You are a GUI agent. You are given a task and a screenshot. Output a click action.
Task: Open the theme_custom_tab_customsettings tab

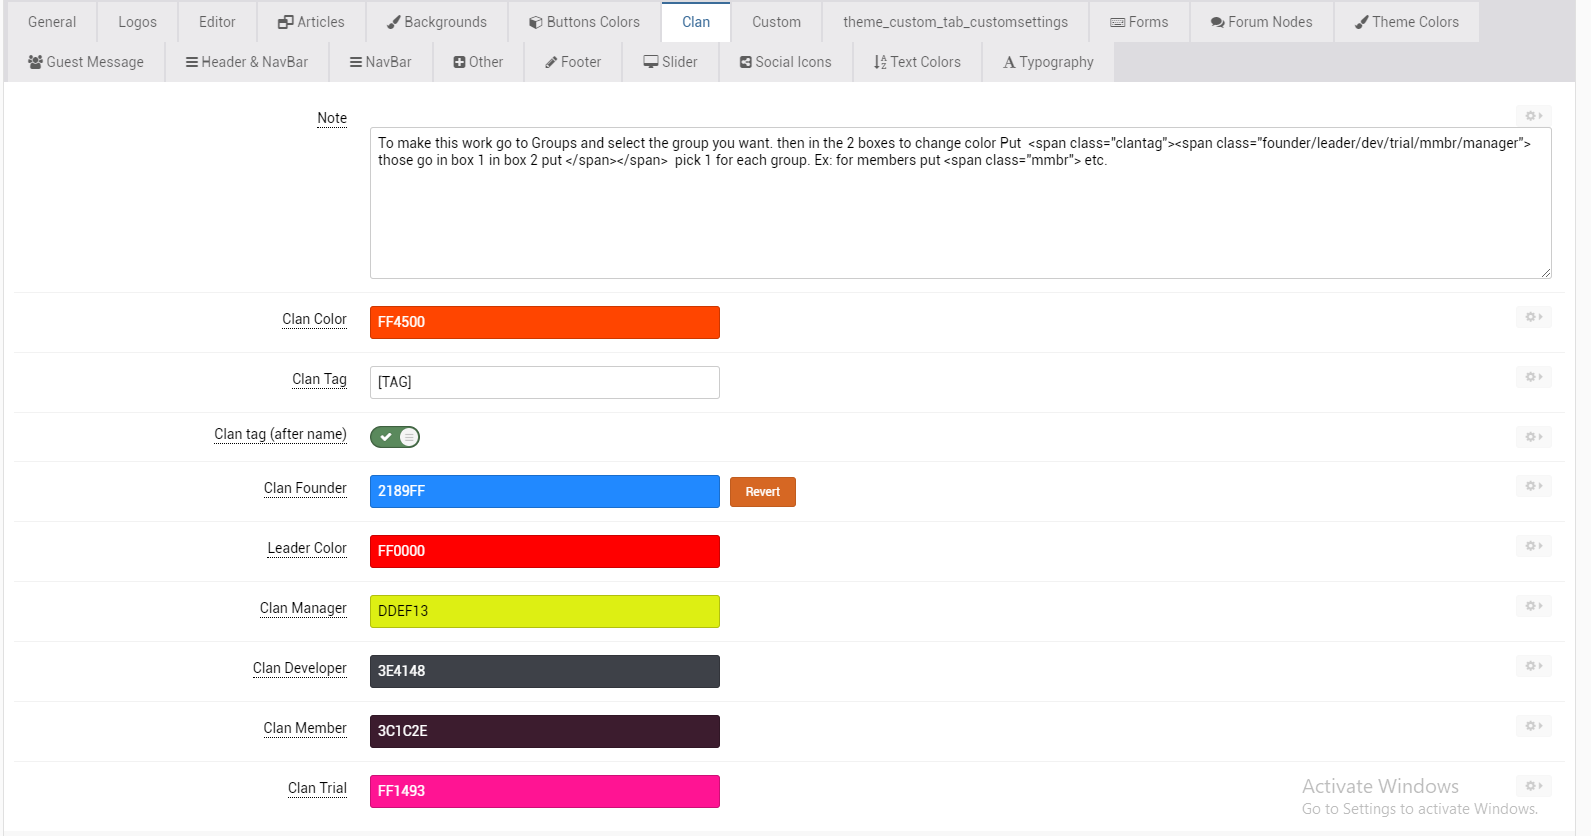pyautogui.click(x=955, y=22)
